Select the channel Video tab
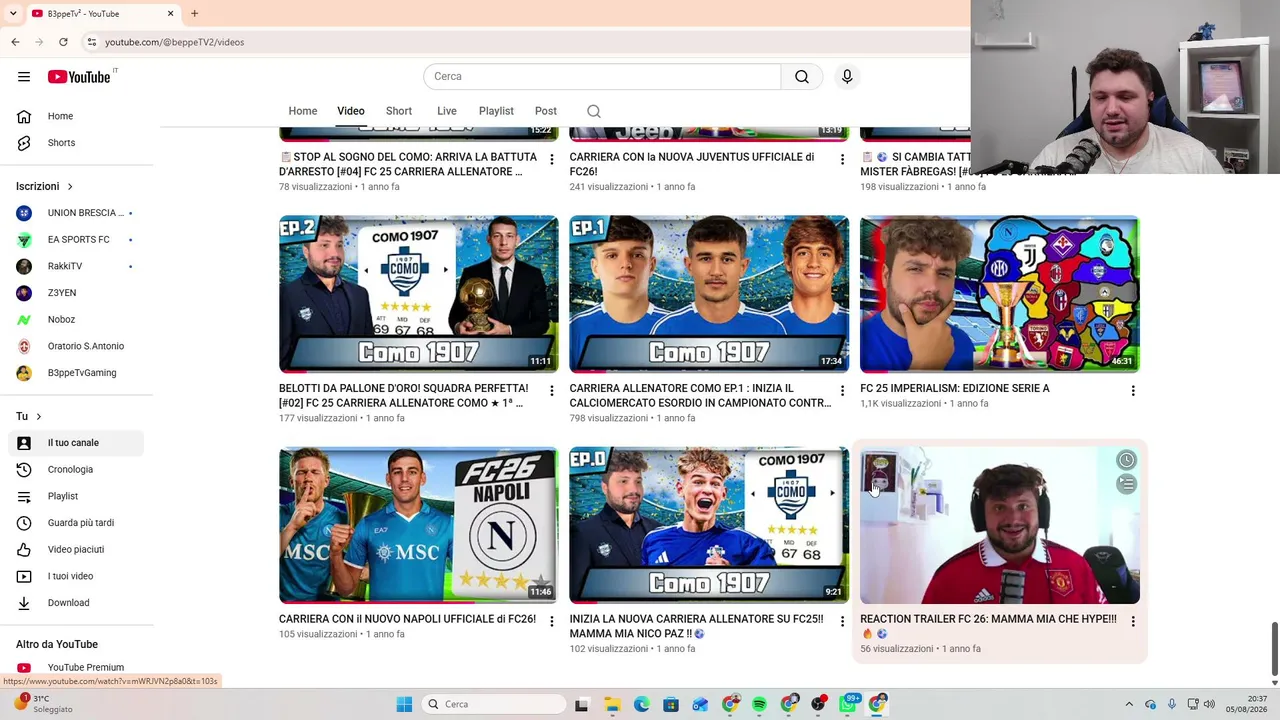Viewport: 1280px width, 720px height. [x=351, y=111]
